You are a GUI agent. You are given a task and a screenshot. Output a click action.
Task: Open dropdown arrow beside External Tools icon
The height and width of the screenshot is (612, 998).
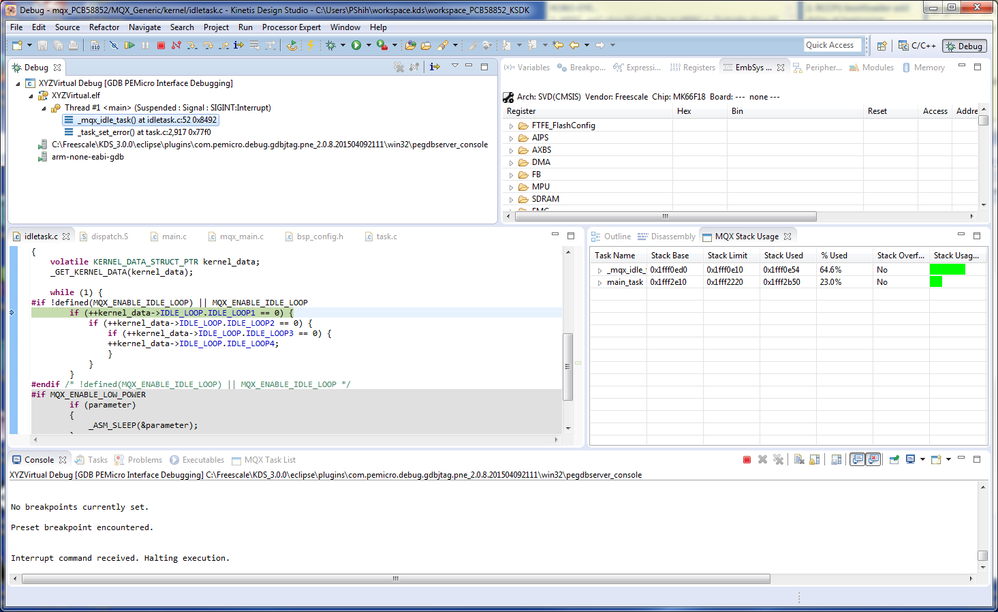point(395,45)
